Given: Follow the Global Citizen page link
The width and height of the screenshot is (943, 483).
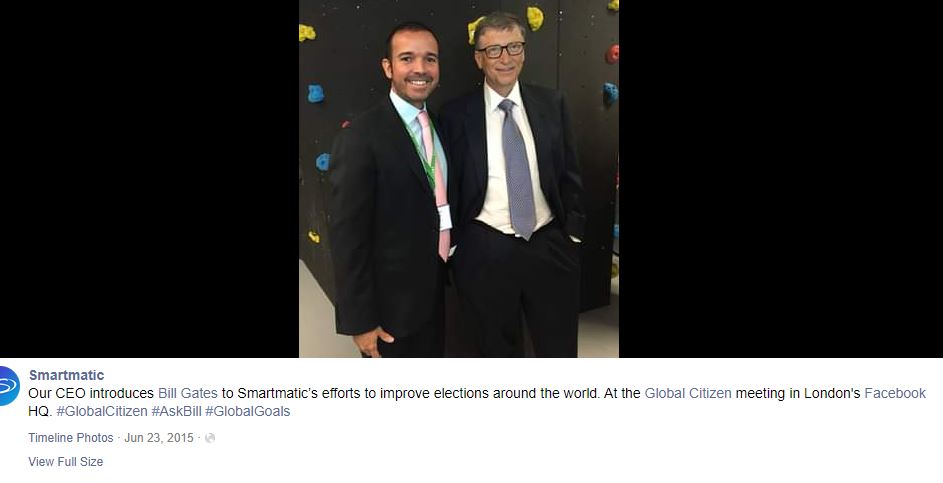Looking at the screenshot, I should tap(688, 393).
